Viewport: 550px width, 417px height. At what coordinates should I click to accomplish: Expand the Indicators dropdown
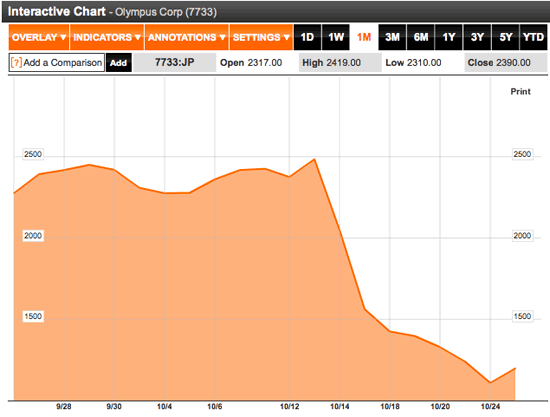(107, 37)
